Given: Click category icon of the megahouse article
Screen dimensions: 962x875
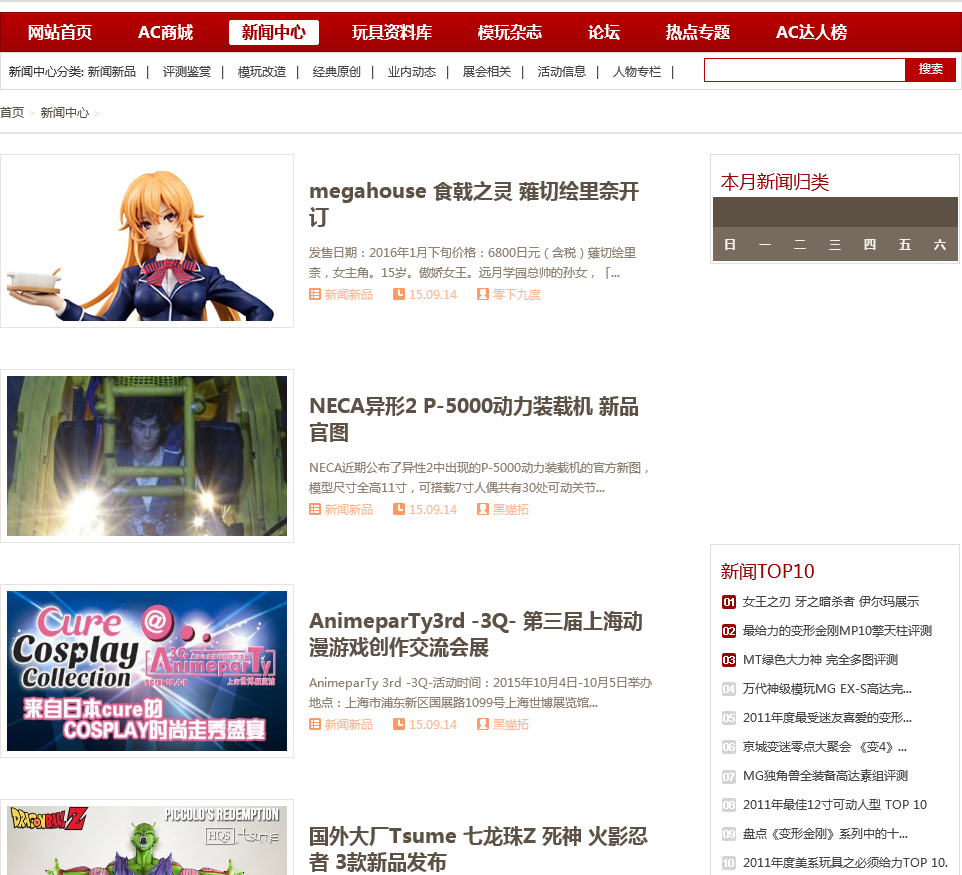Looking at the screenshot, I should tap(315, 295).
